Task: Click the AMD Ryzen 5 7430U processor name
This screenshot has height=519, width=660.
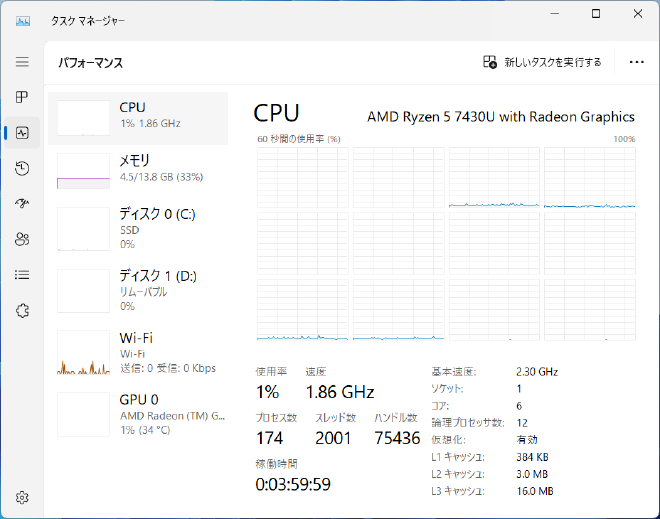Action: 501,117
